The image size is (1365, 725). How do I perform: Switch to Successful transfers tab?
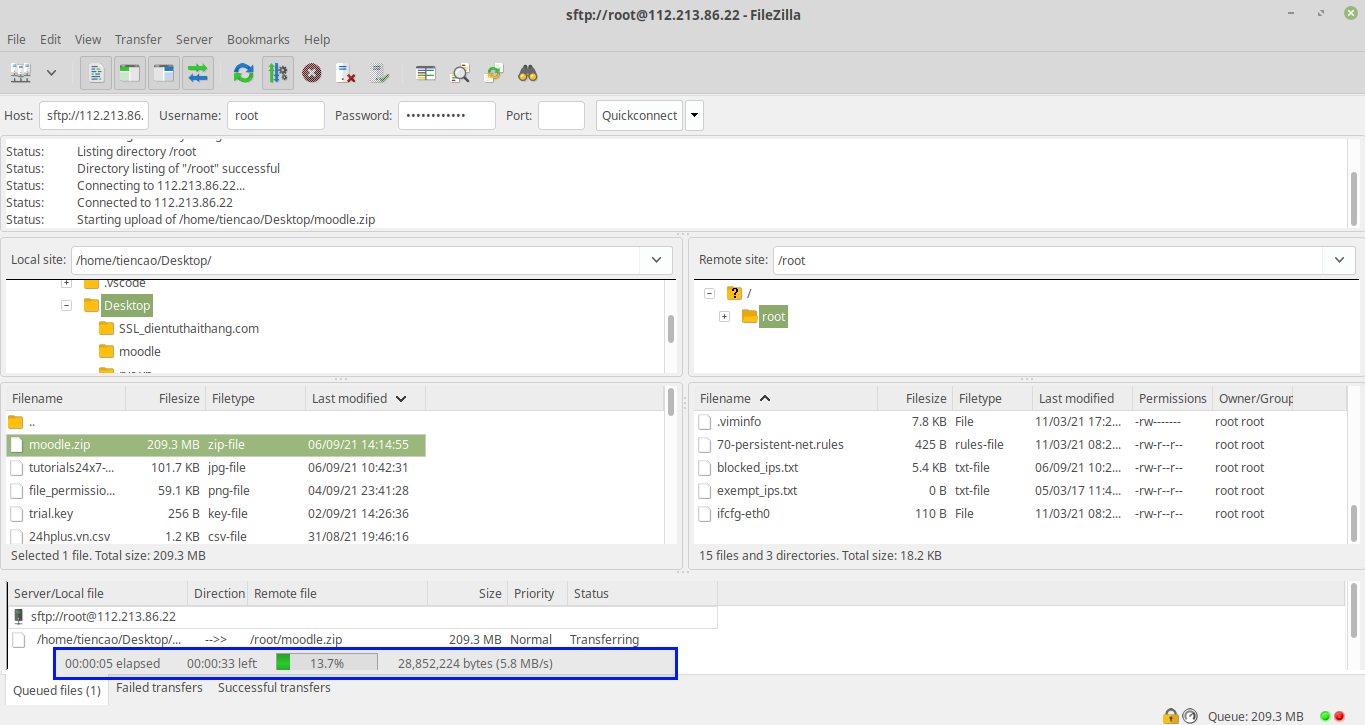[274, 687]
